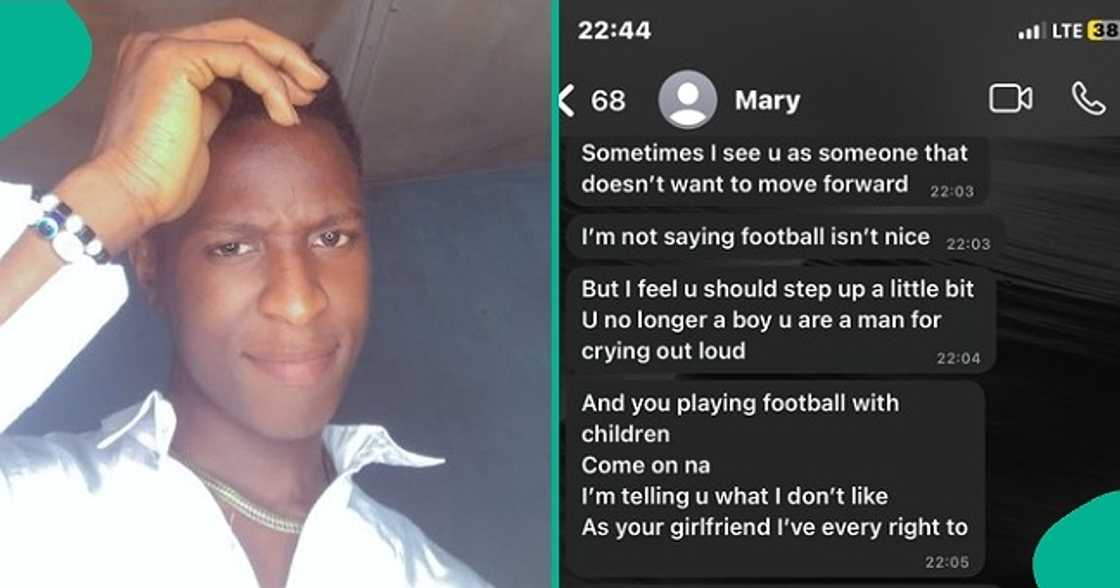Tap the LTE network indicator
Screen dimensions: 1120x588
1066,31
